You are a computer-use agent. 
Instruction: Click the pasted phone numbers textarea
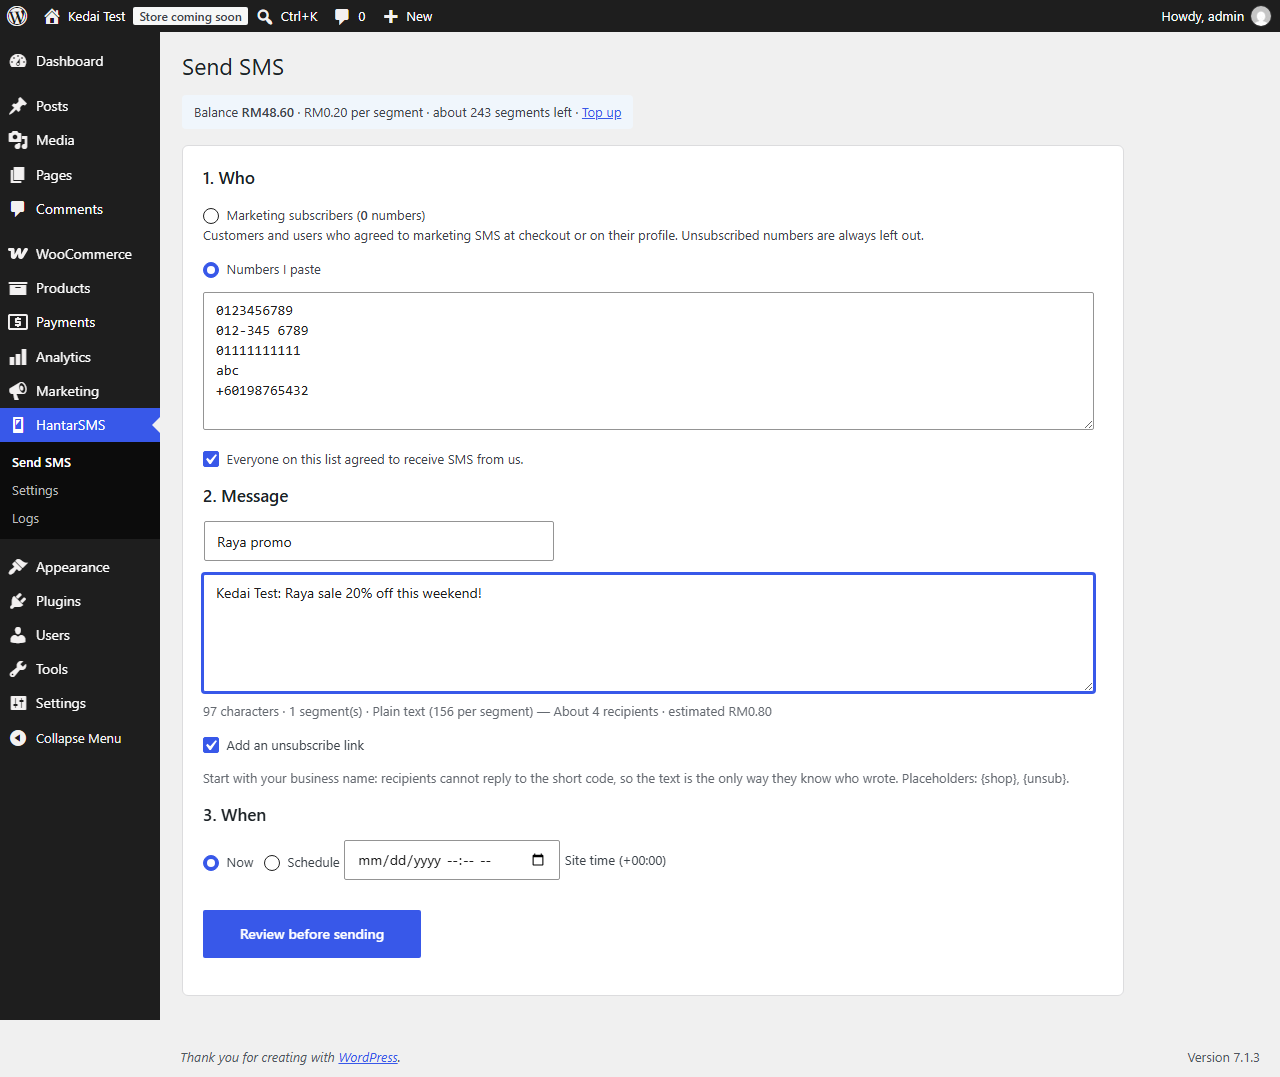pos(648,361)
